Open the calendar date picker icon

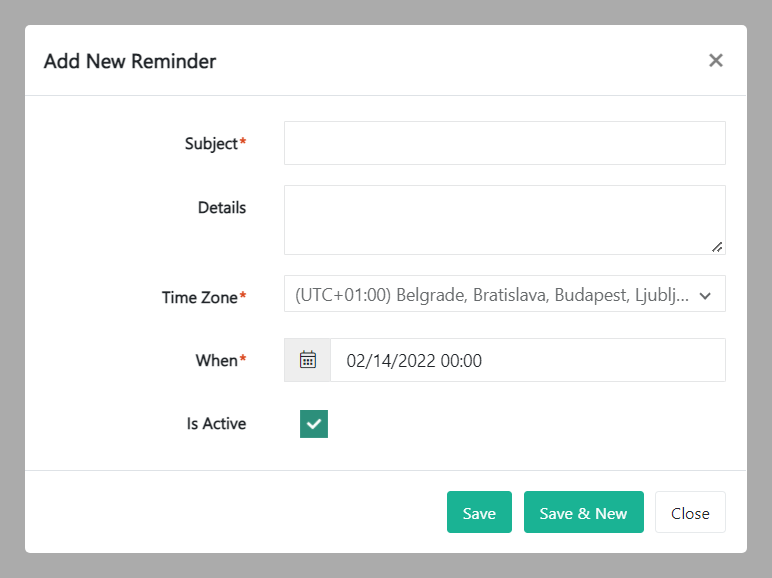[x=308, y=360]
